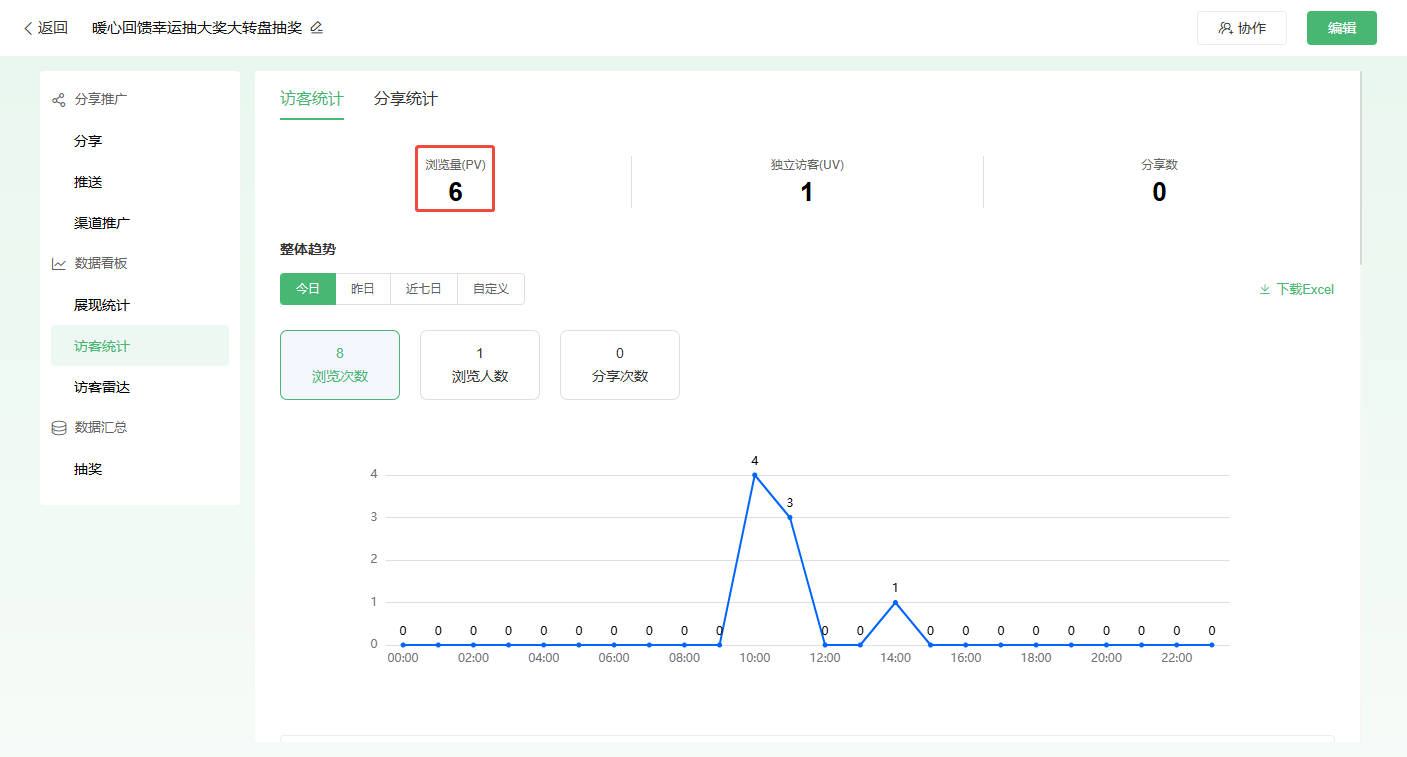Click the share icon next to 分享推广
1407x757 pixels.
click(59, 100)
